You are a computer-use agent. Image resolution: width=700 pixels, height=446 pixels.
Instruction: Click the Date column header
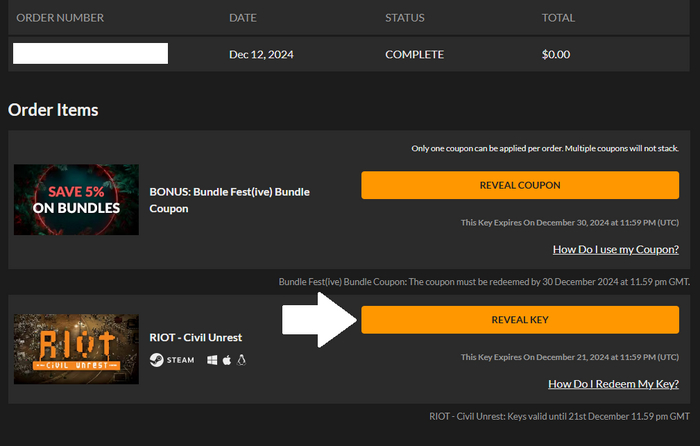click(243, 18)
